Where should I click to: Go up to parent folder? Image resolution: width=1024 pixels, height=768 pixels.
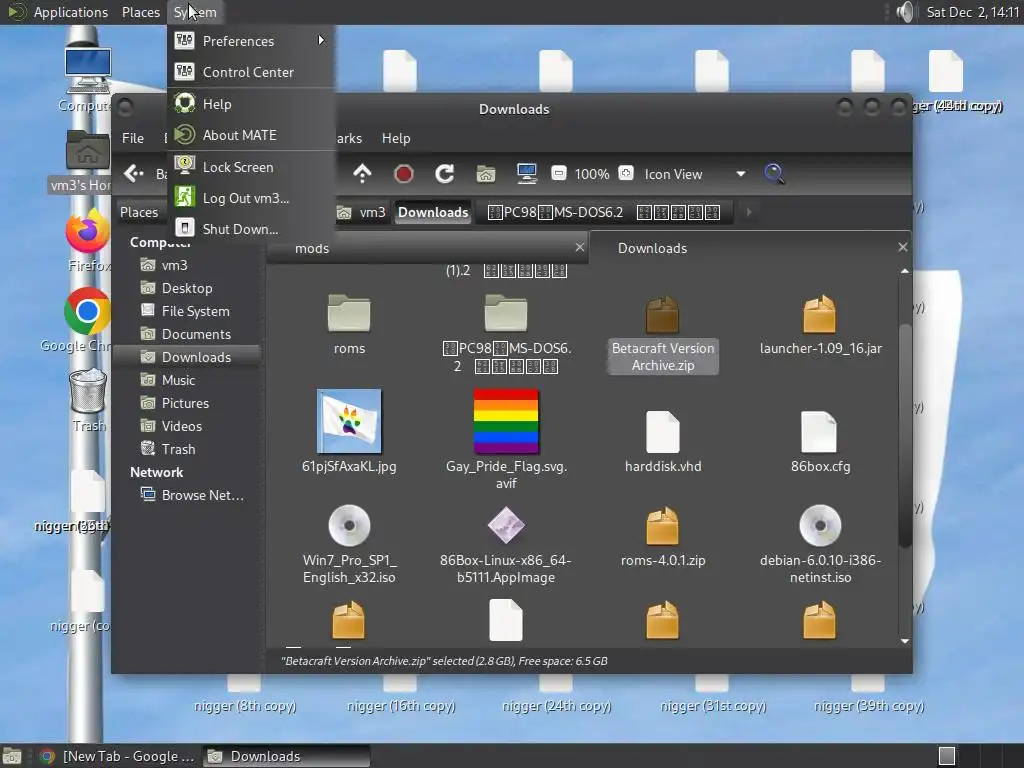click(362, 174)
